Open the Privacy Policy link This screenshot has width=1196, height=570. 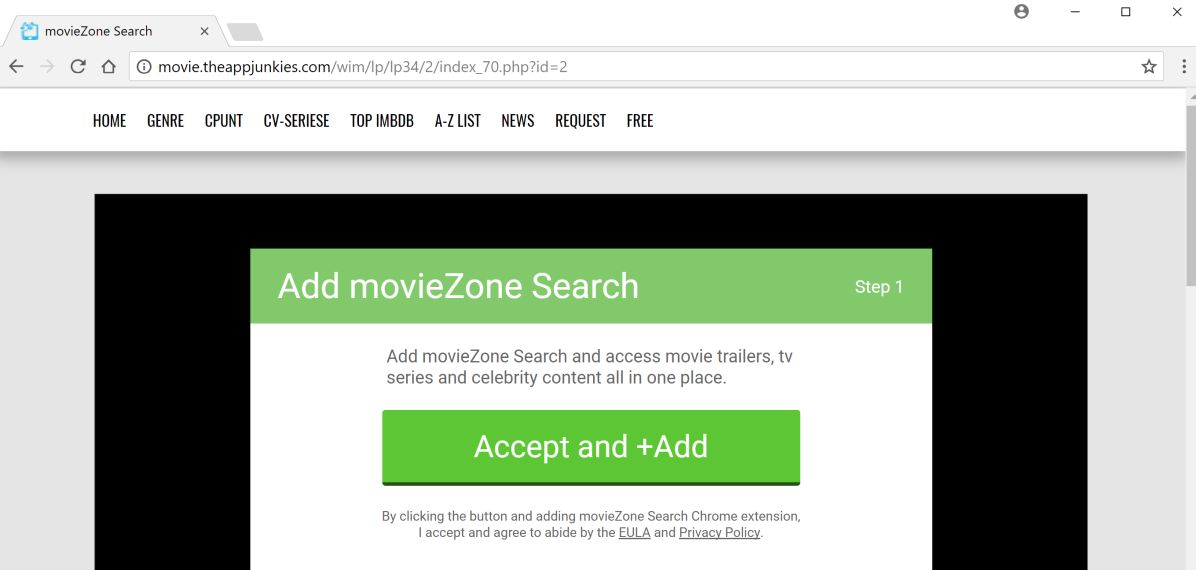[719, 533]
